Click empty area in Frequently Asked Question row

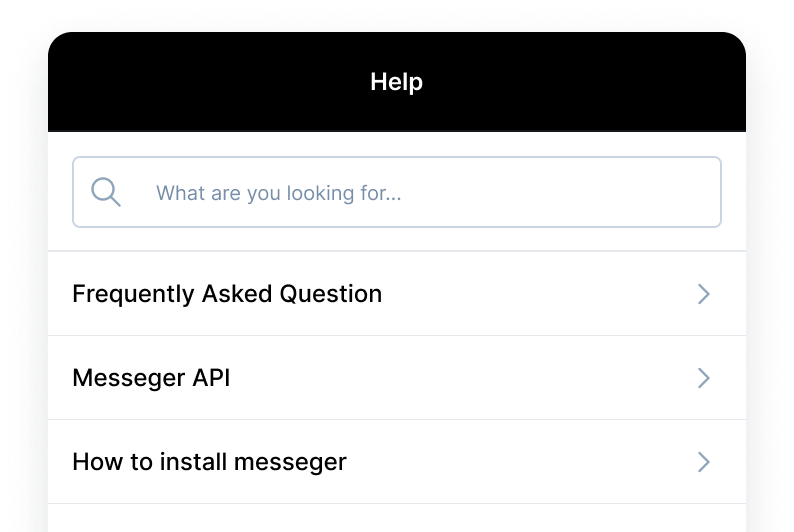[540, 294]
